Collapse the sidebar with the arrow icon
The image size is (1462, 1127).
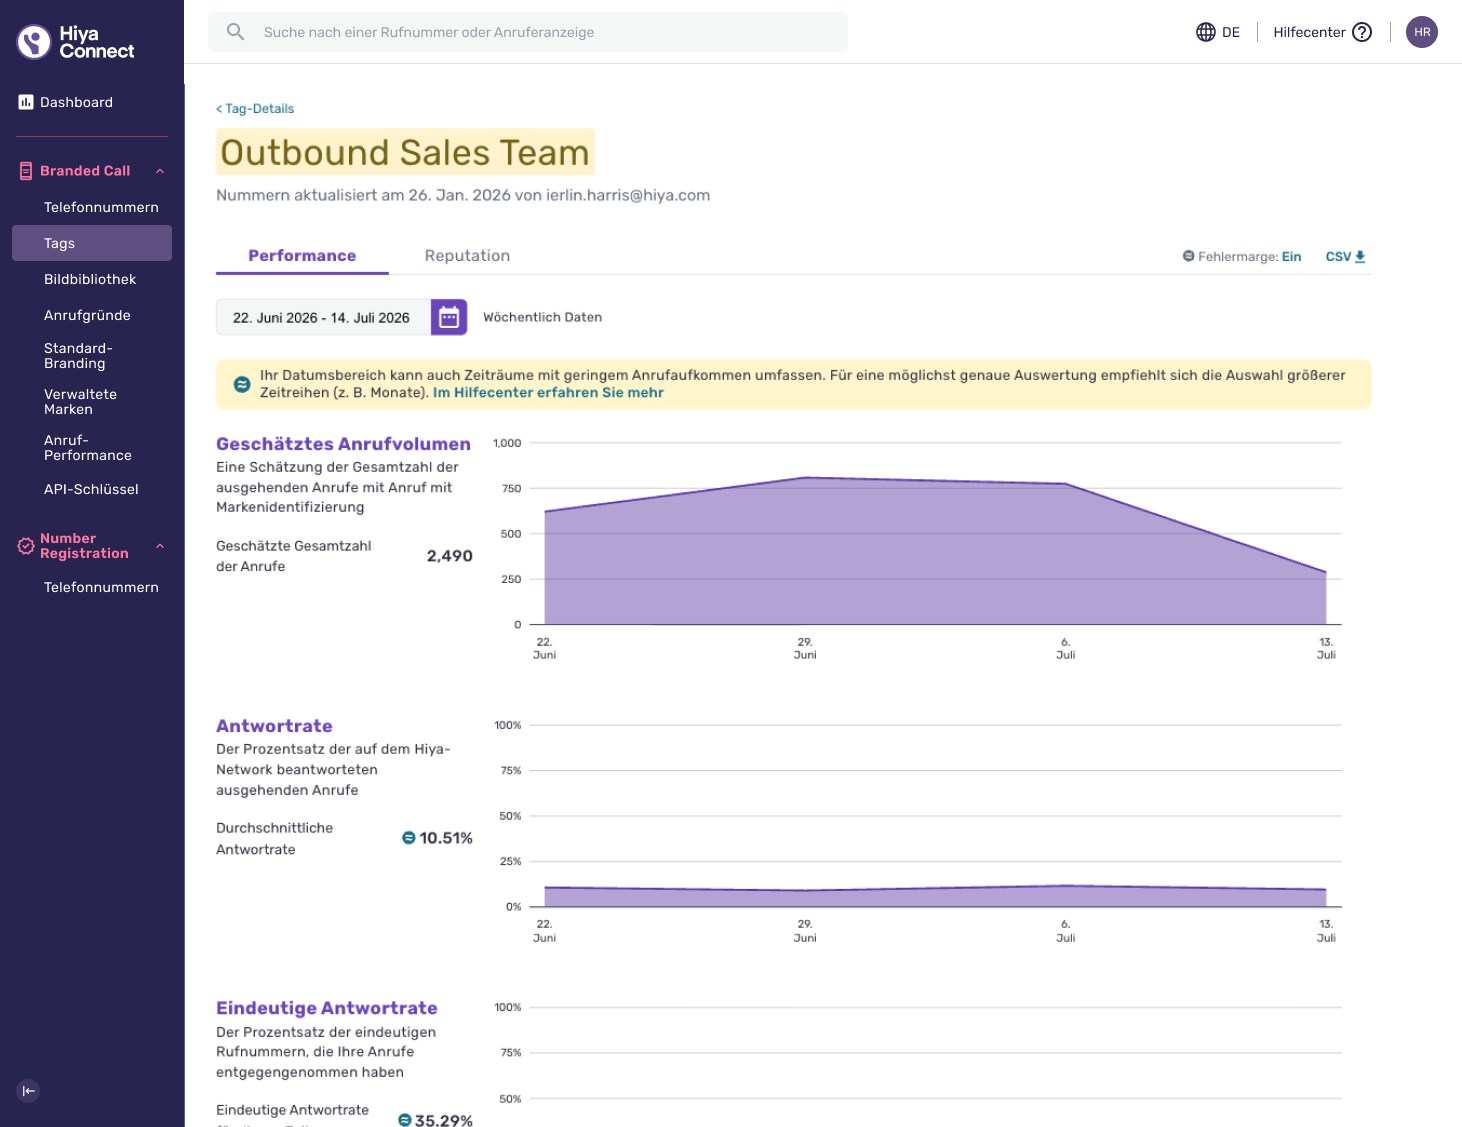[x=29, y=1091]
